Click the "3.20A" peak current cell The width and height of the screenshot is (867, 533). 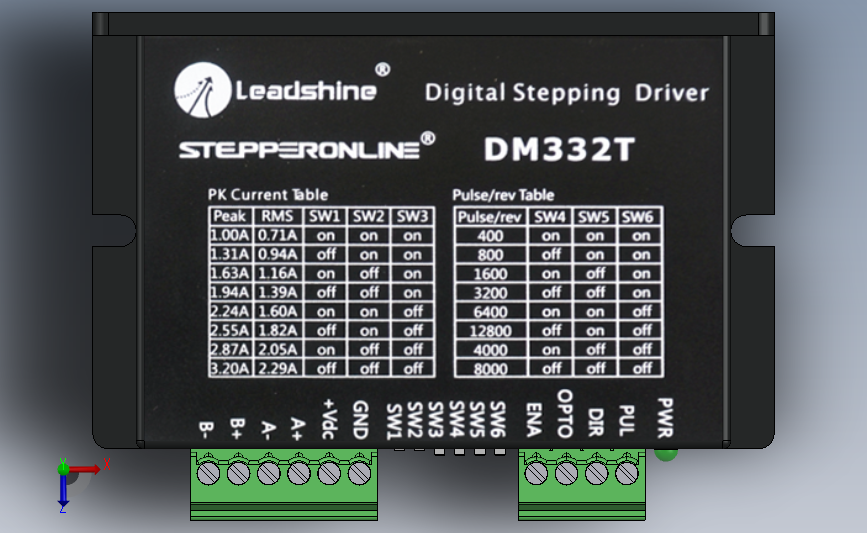[x=230, y=368]
